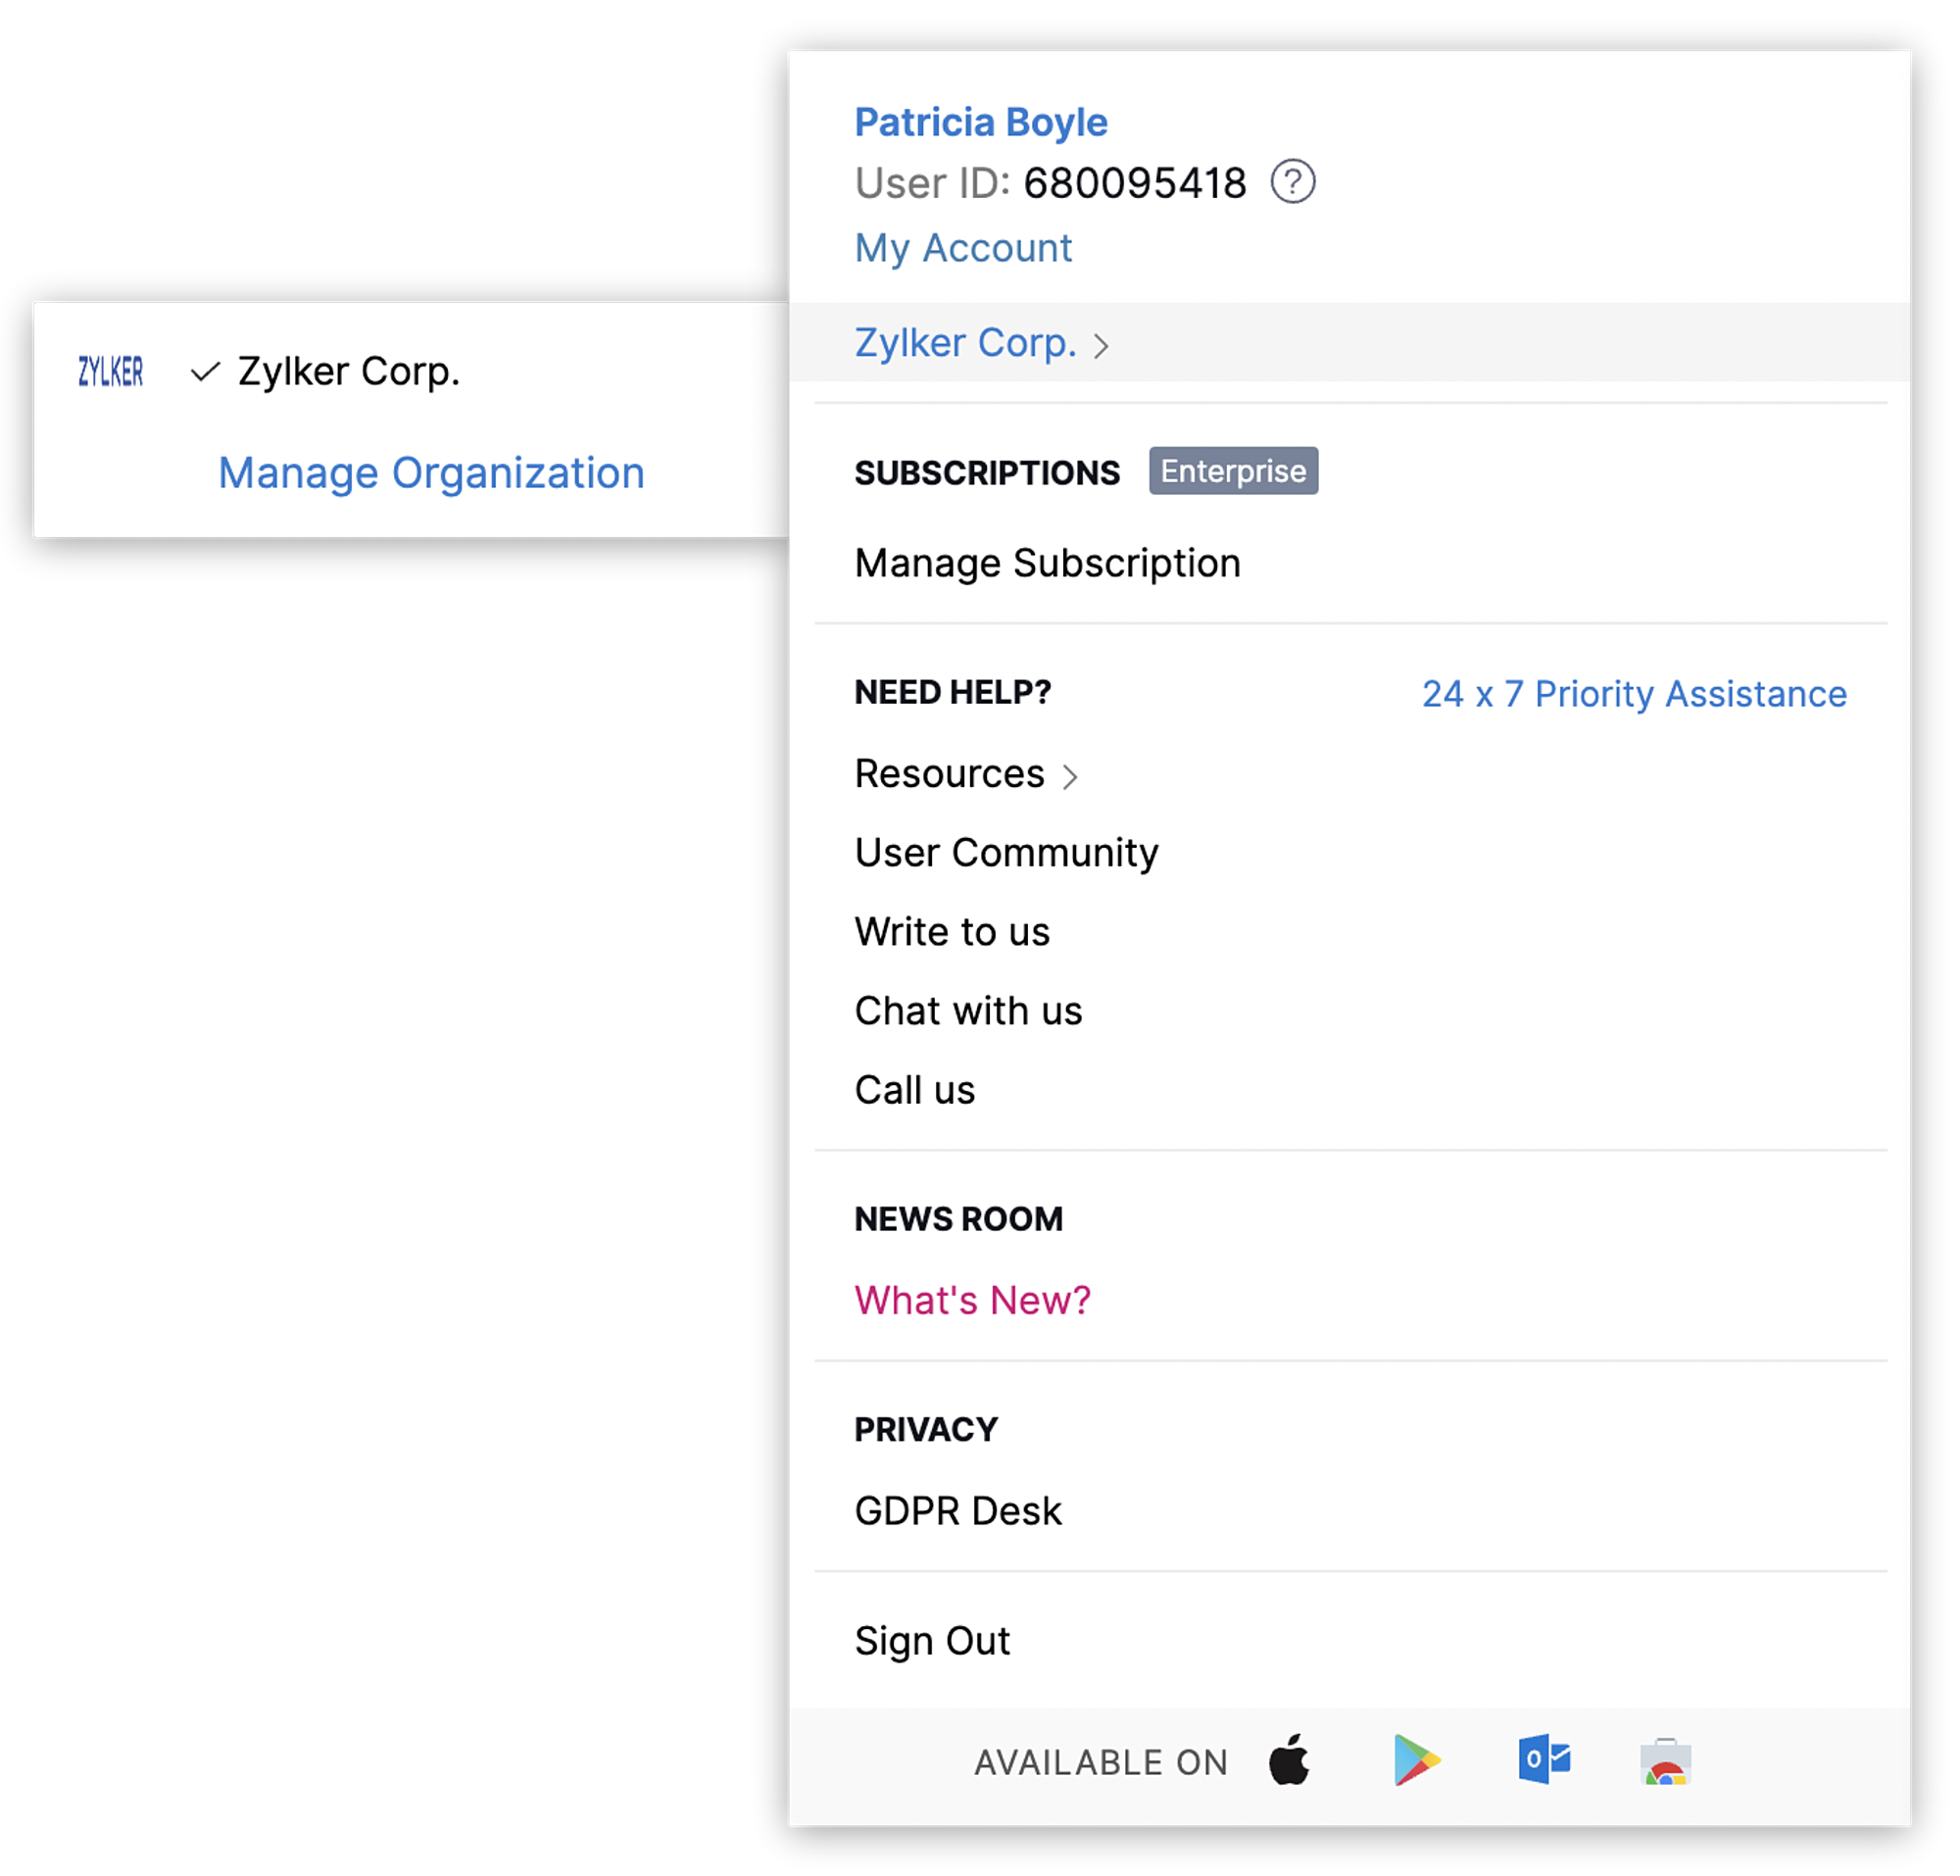Click the Chrome Web Store icon
This screenshot has height=1876, width=1960.
(x=1665, y=1762)
